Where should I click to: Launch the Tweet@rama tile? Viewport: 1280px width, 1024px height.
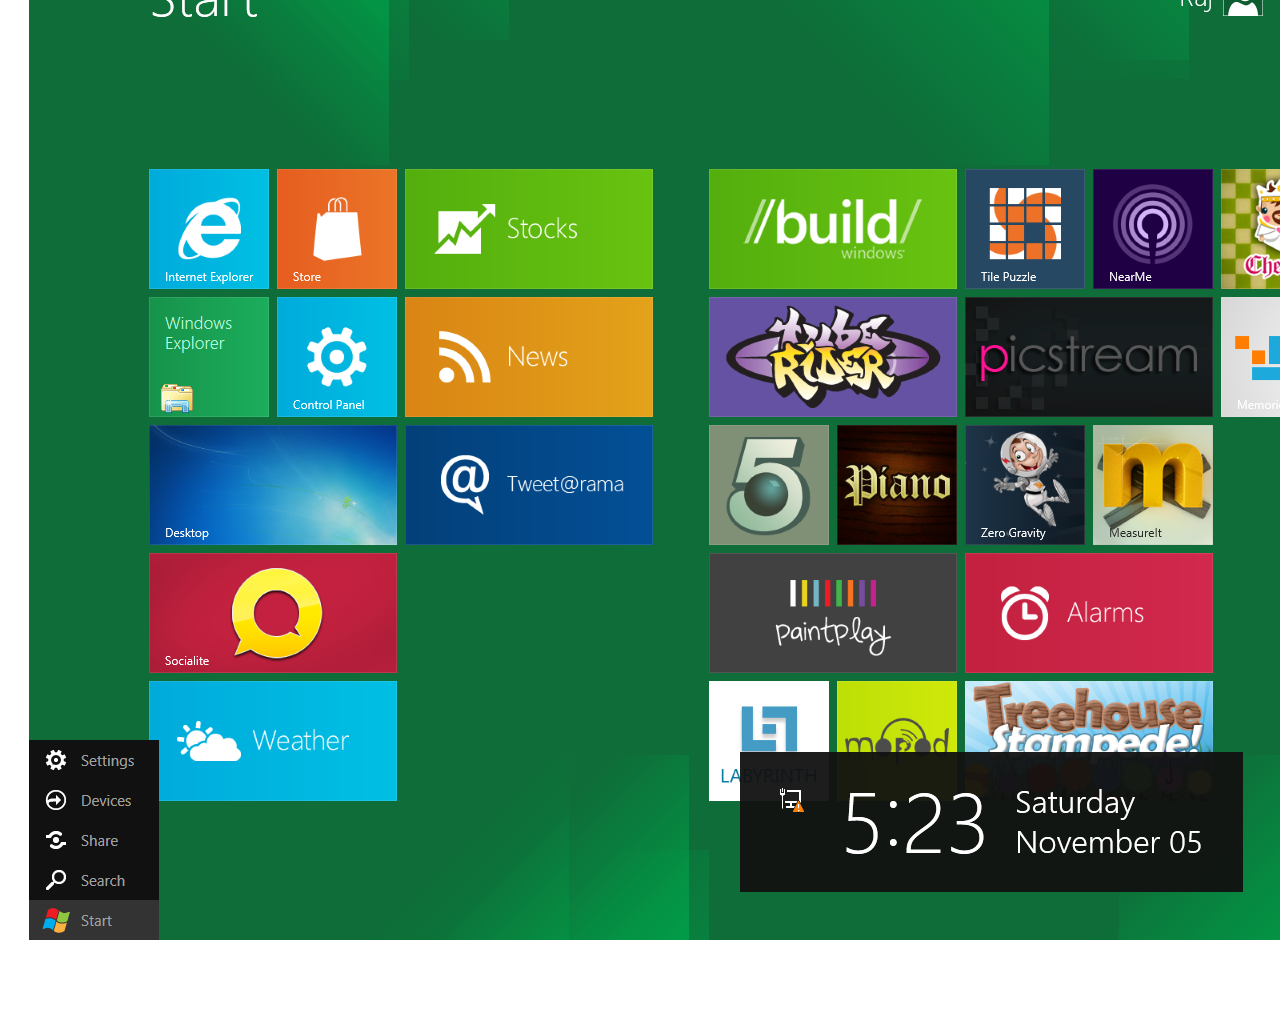point(529,485)
